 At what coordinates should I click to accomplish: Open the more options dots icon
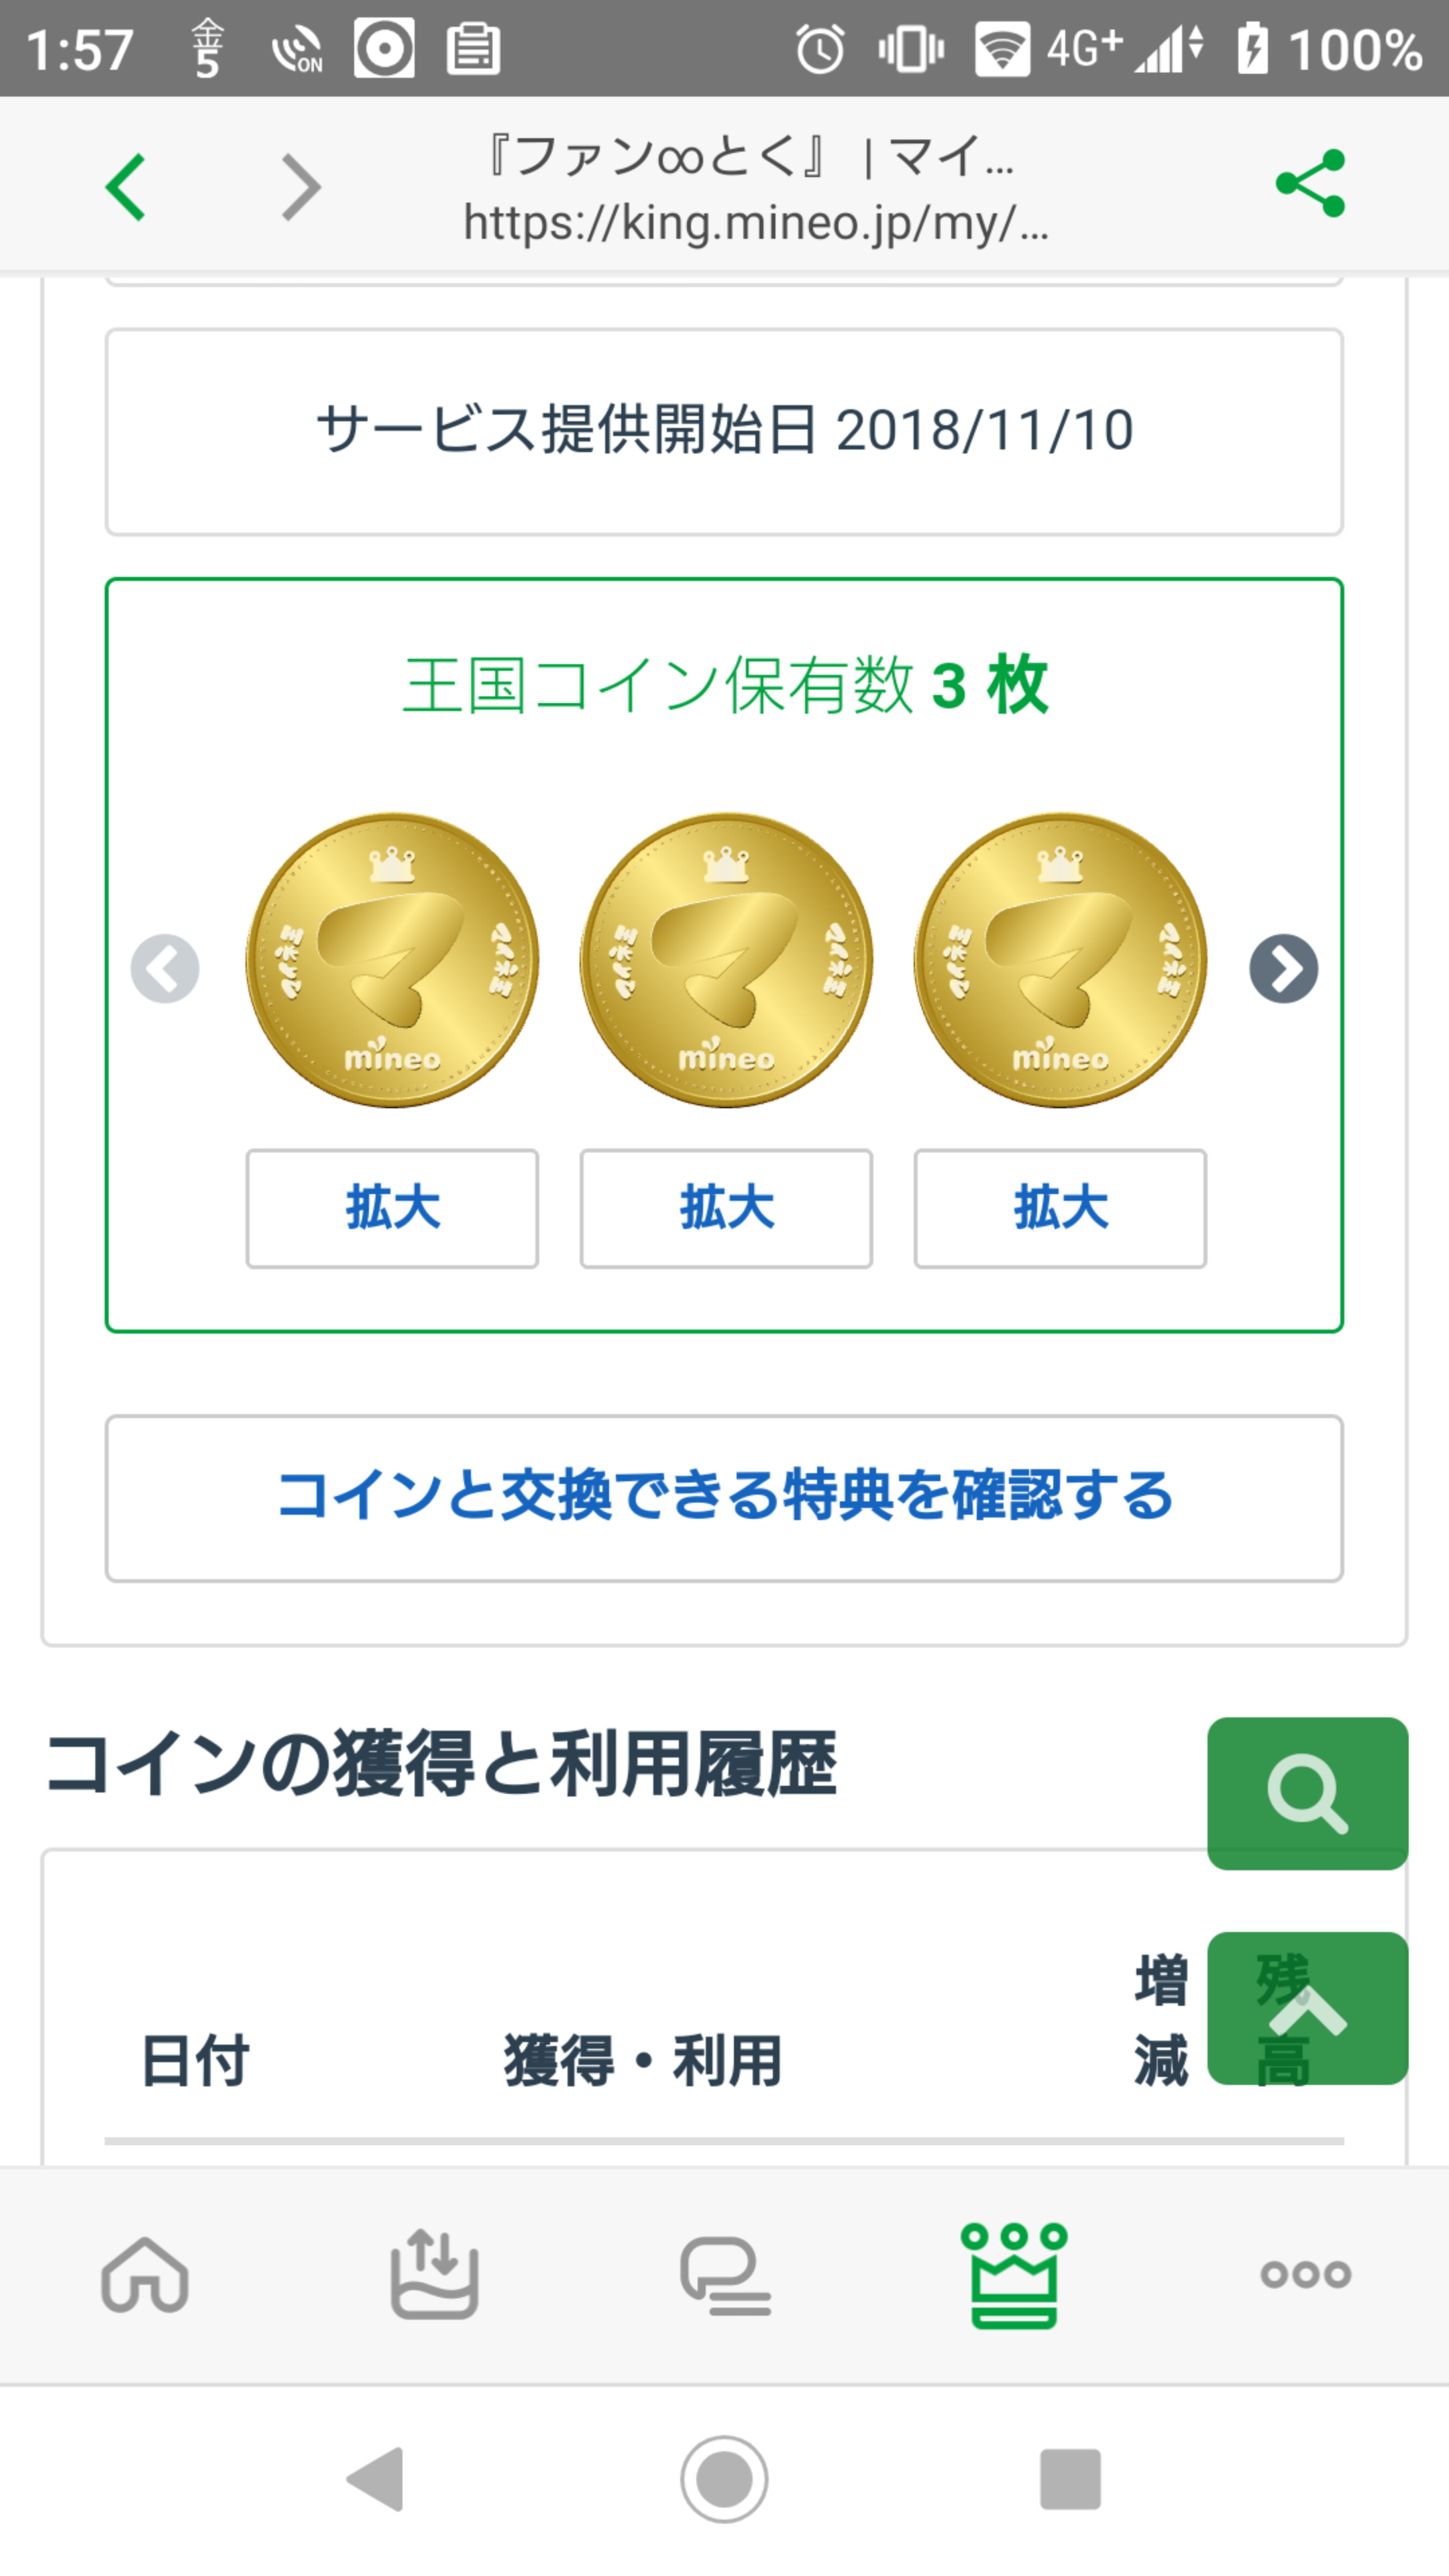[1305, 2275]
